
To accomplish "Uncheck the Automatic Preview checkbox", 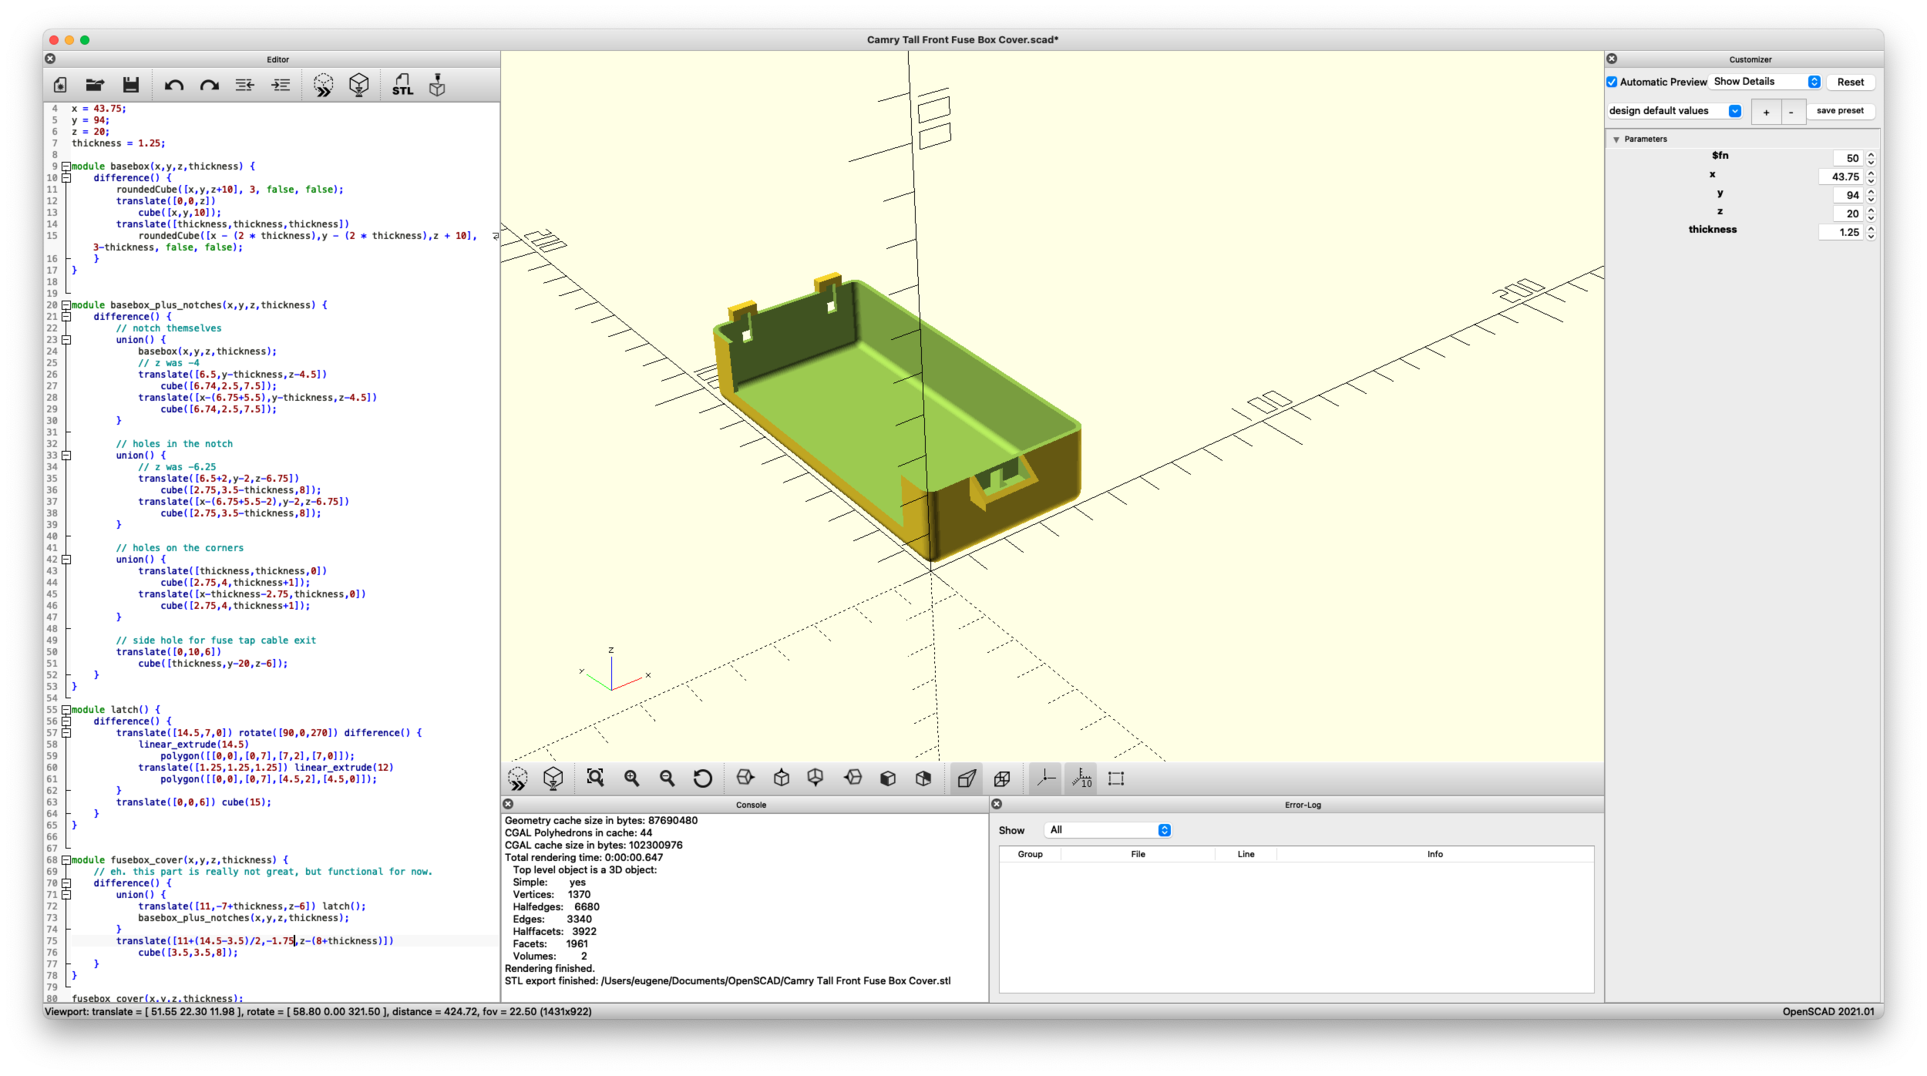I will [1612, 82].
